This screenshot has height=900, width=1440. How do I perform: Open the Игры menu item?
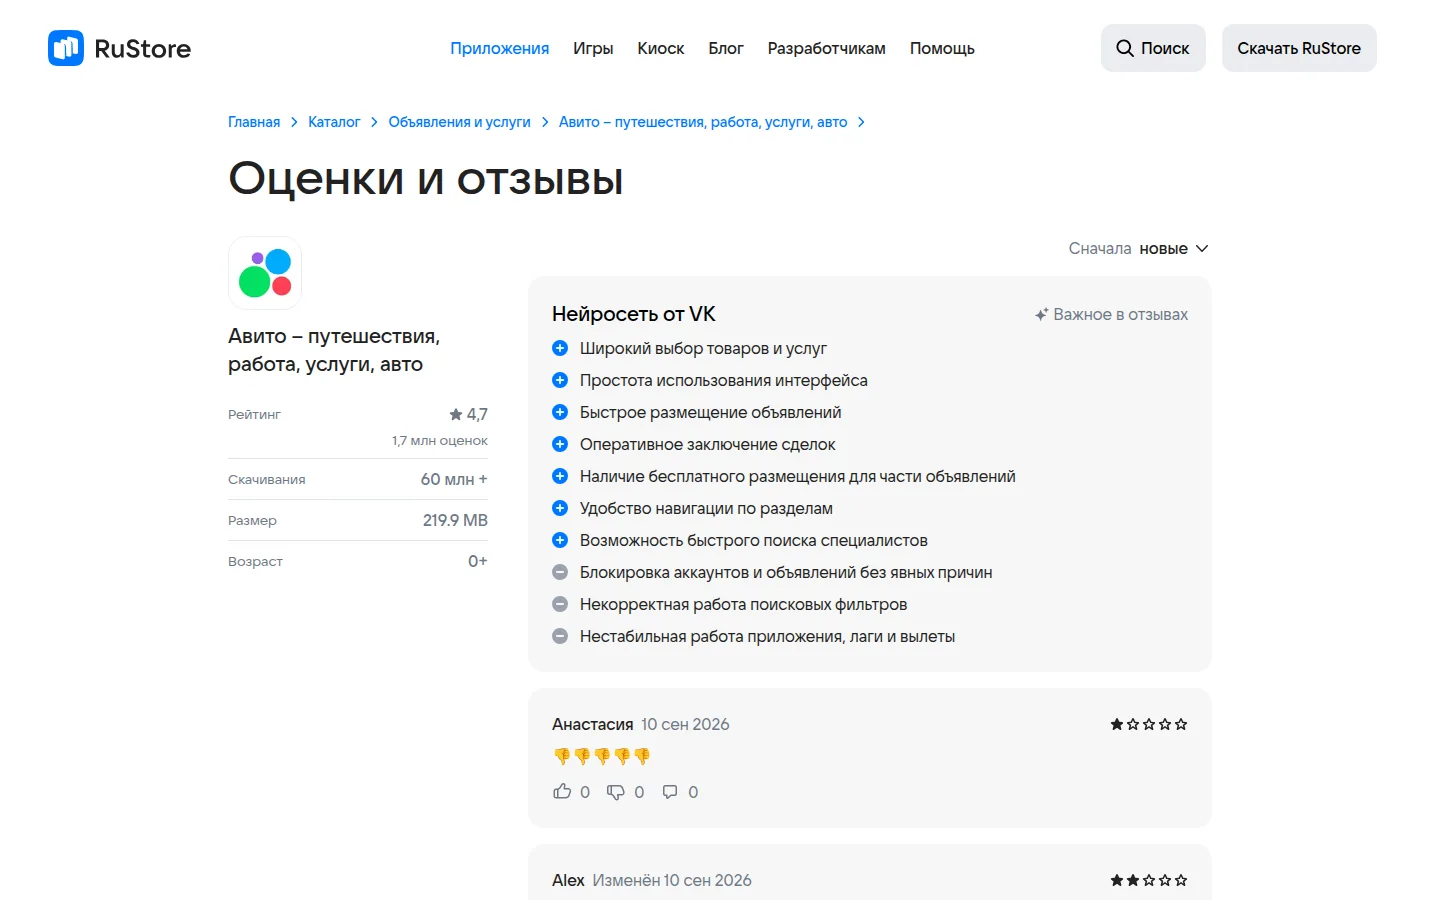coord(593,48)
